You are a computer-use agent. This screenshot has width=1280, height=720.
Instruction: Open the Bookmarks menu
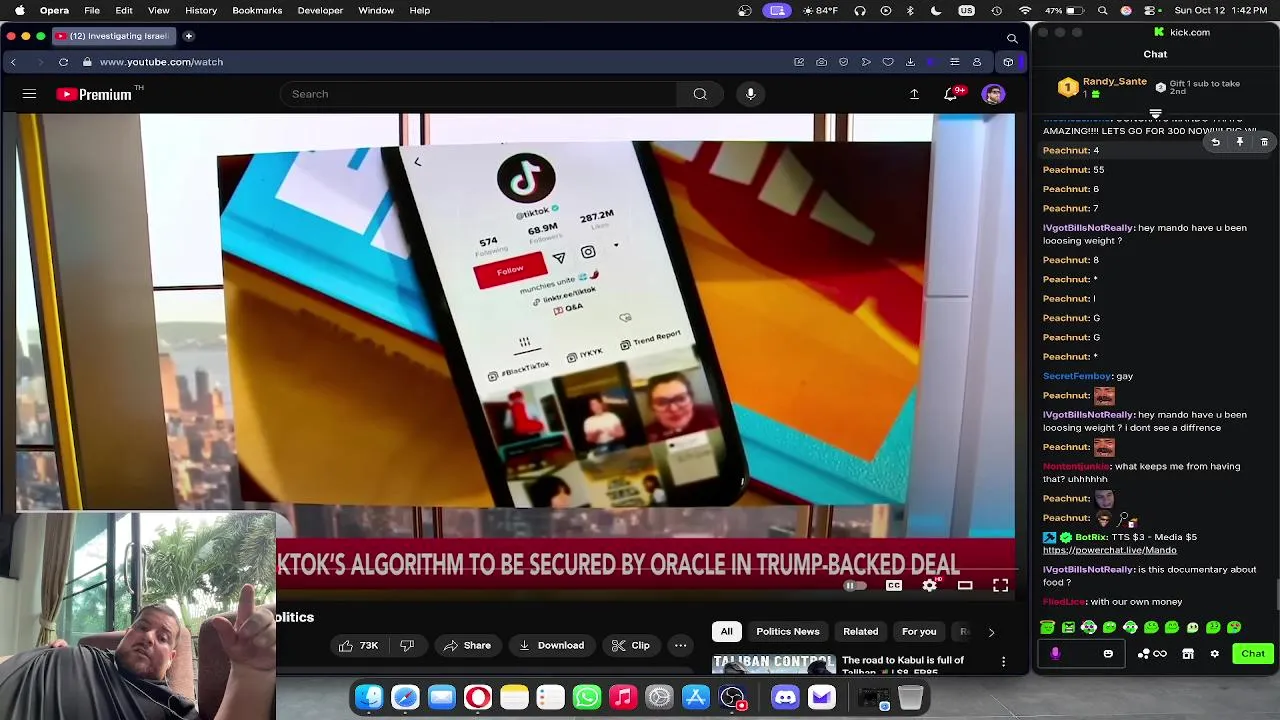tap(257, 10)
